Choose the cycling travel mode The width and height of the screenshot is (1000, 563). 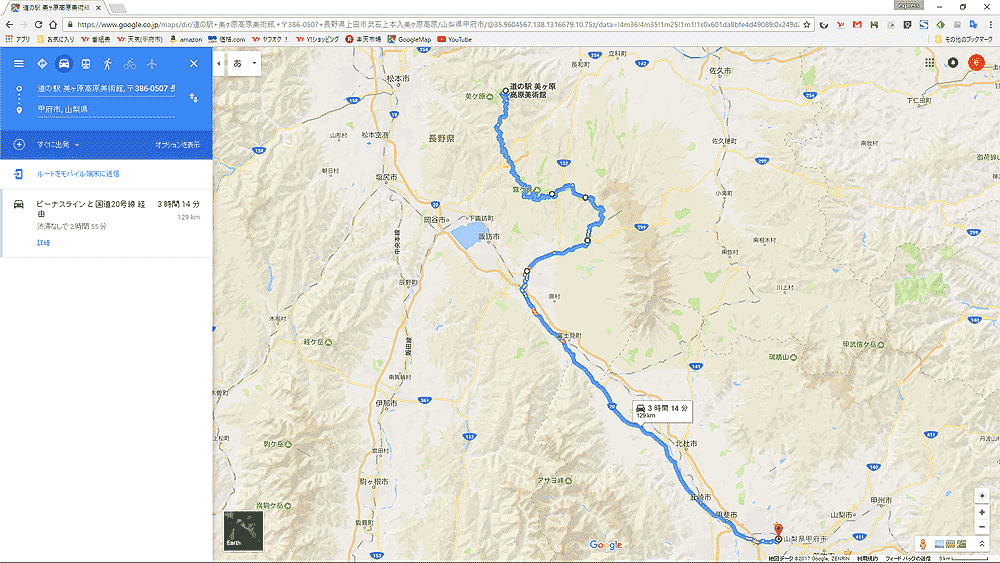tap(129, 64)
